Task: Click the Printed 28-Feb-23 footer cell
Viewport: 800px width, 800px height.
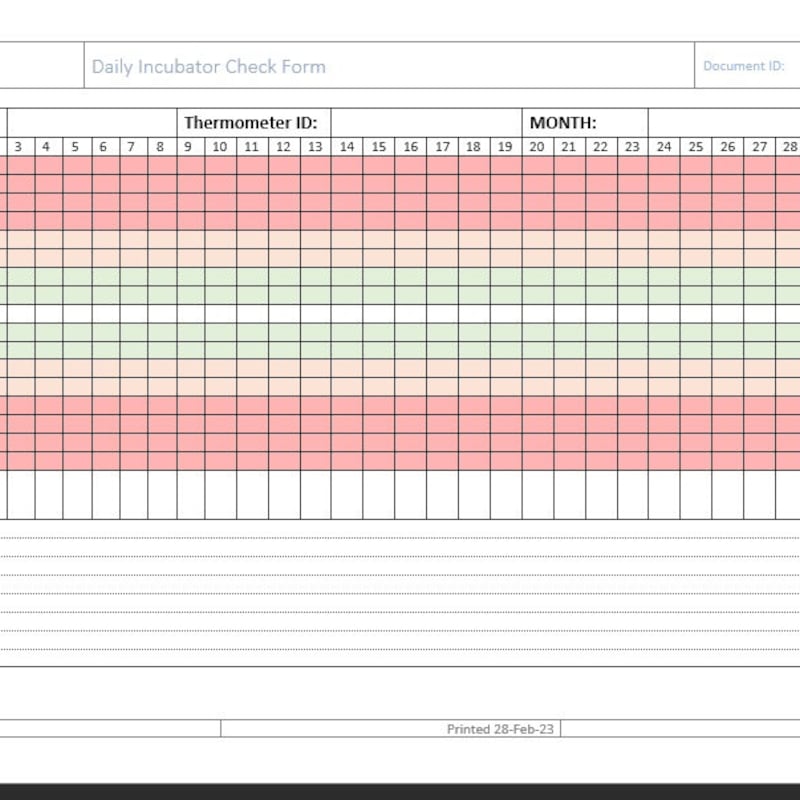Action: click(500, 729)
